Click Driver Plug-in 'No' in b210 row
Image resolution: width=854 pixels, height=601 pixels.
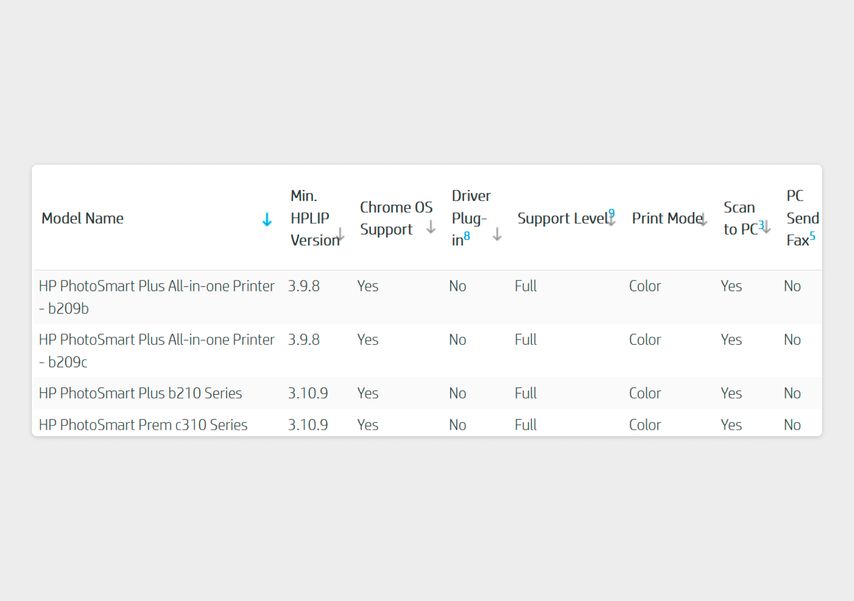point(458,393)
